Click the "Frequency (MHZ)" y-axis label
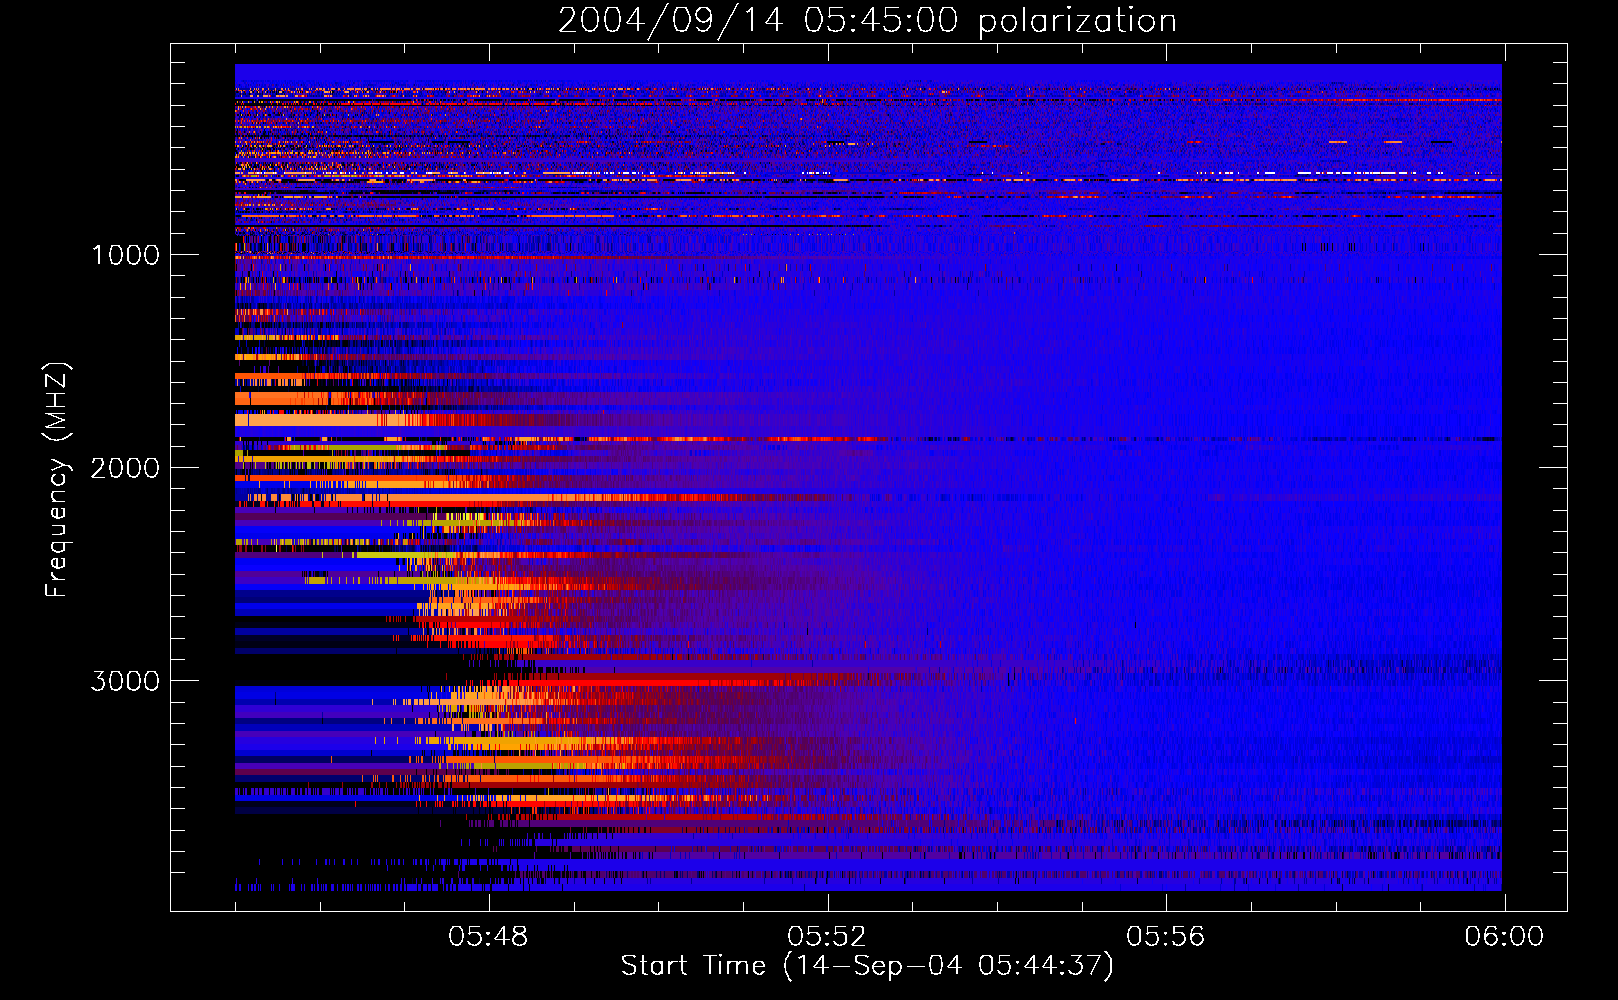Screen dimensions: 1618x1000 coord(57,480)
